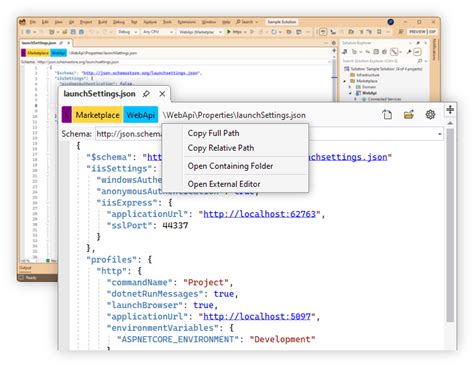Click the Solution Explorer properties wrench icon
The image size is (474, 367).
[409, 52]
